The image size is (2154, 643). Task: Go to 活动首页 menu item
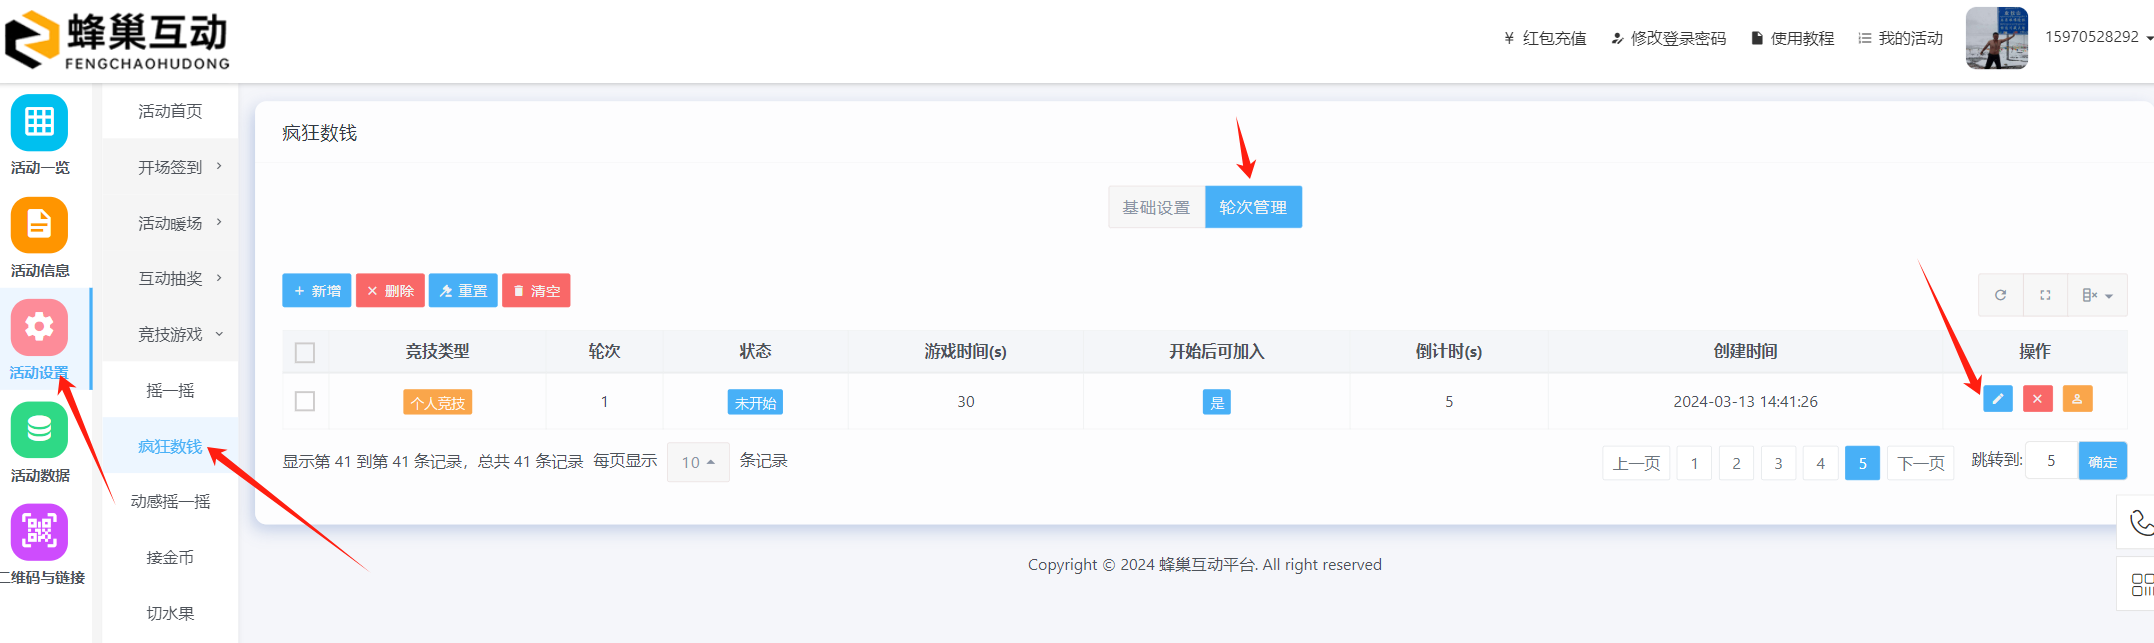[170, 111]
